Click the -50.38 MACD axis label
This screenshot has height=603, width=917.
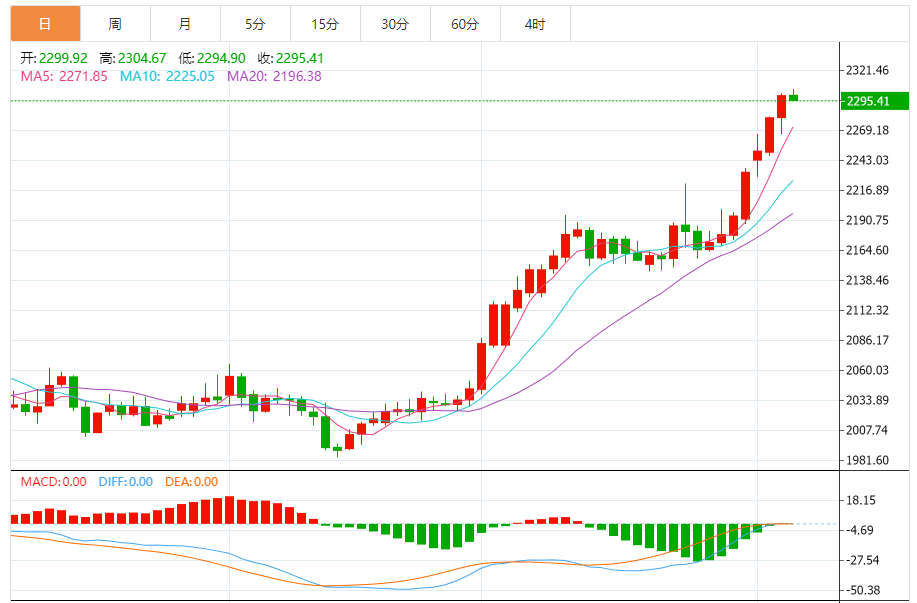pyautogui.click(x=863, y=590)
